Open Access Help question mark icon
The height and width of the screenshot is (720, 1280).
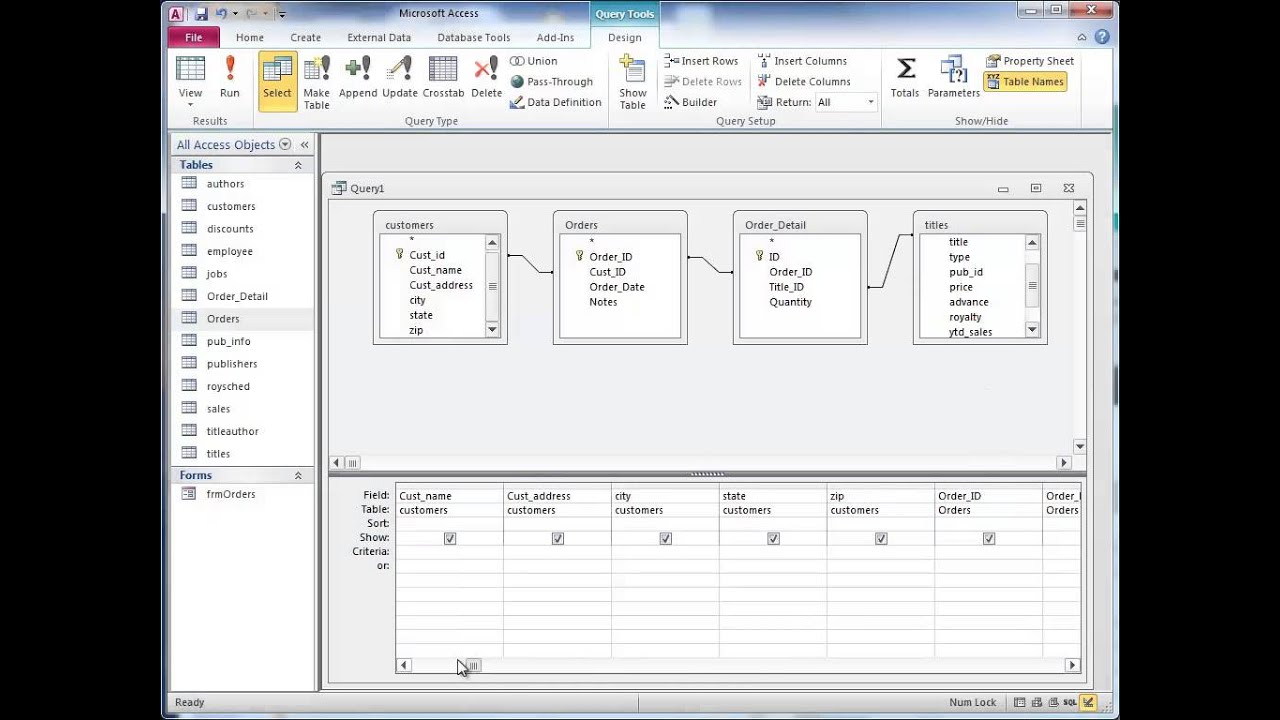coord(1102,37)
